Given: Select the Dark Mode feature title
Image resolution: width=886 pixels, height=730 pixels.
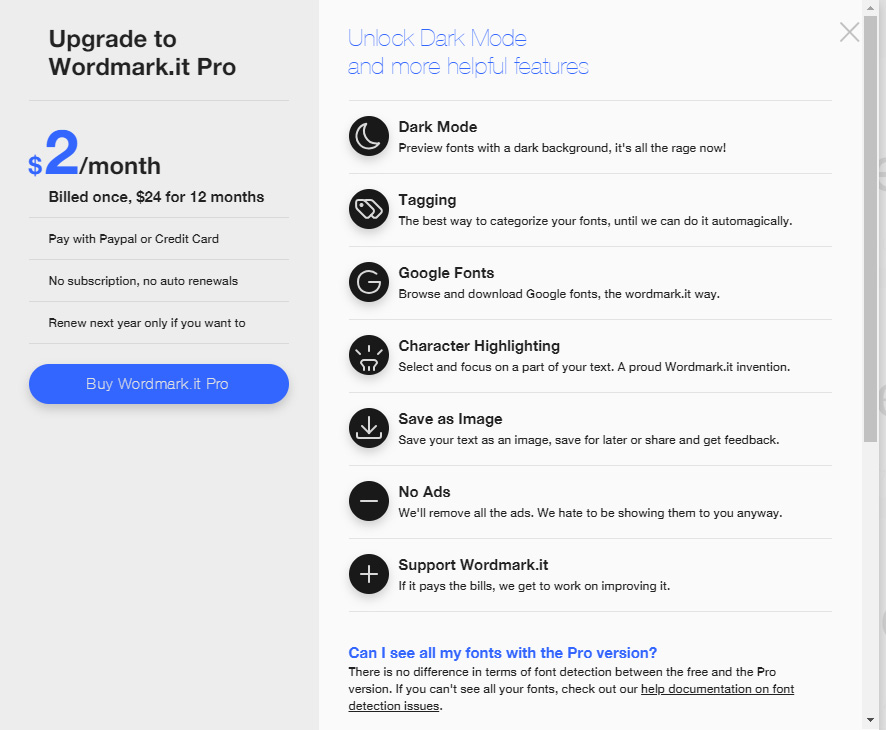Looking at the screenshot, I should pos(438,127).
